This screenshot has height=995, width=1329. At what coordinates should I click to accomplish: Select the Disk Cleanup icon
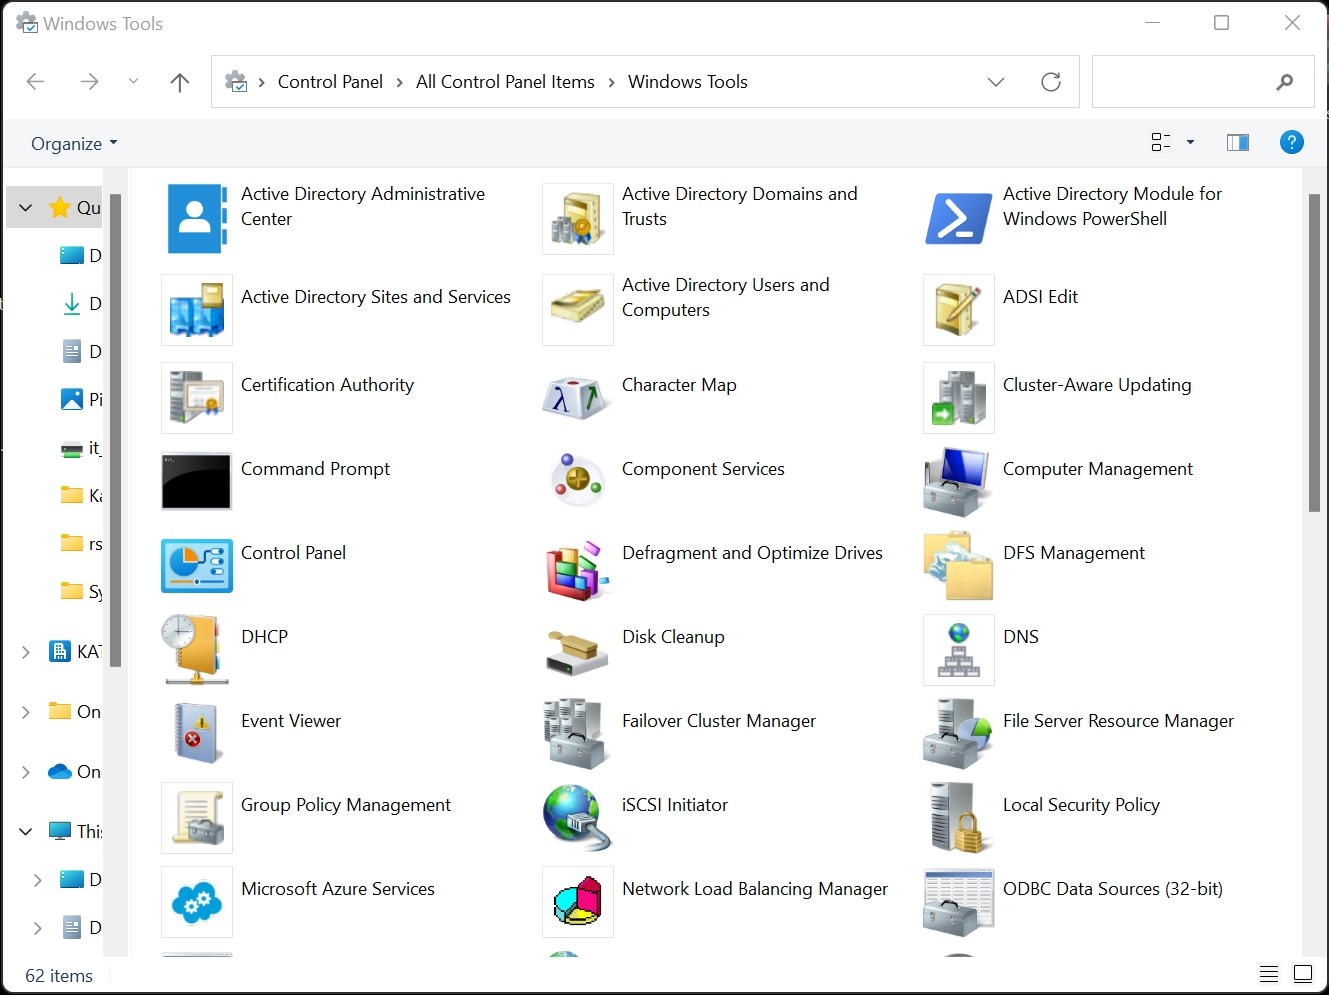pyautogui.click(x=578, y=652)
